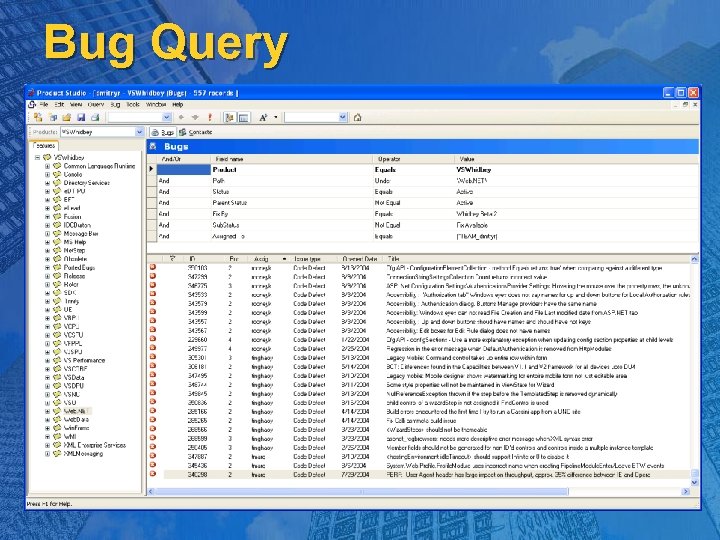Collapse the VSWhidbey root tree node
Screen dimensions: 720x540
[38, 158]
